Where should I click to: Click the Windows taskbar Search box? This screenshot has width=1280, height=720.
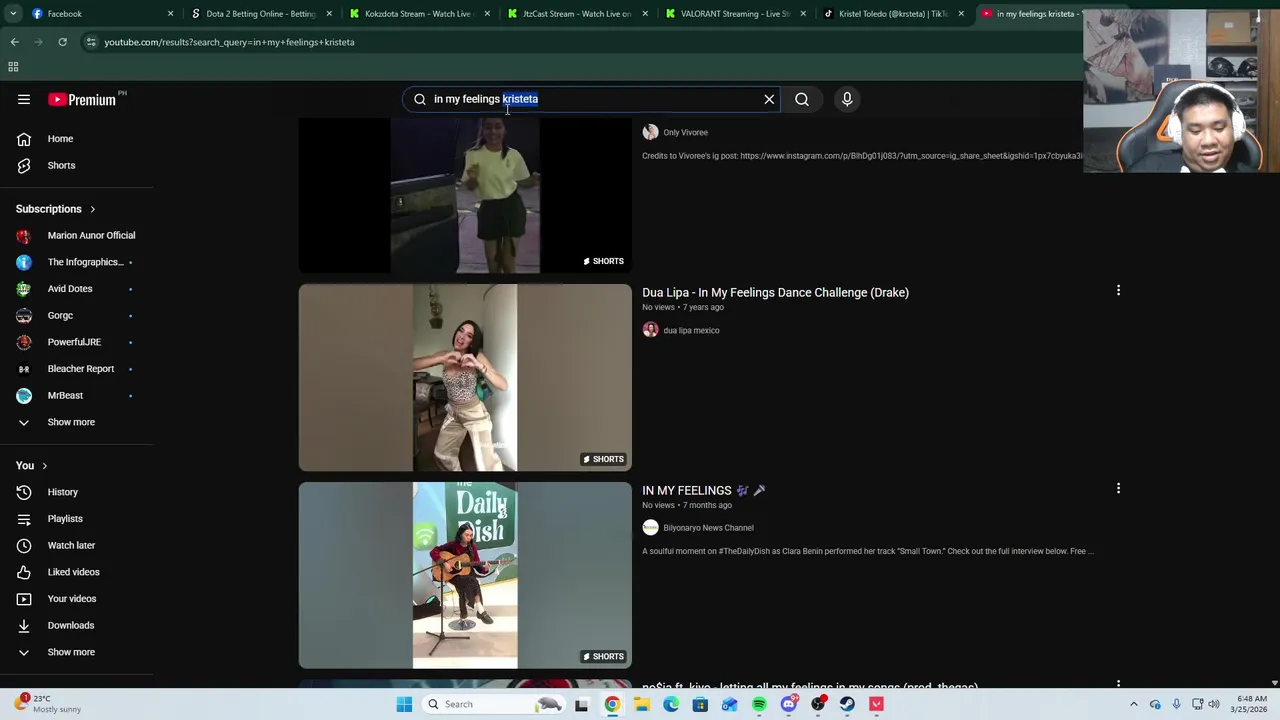point(494,704)
